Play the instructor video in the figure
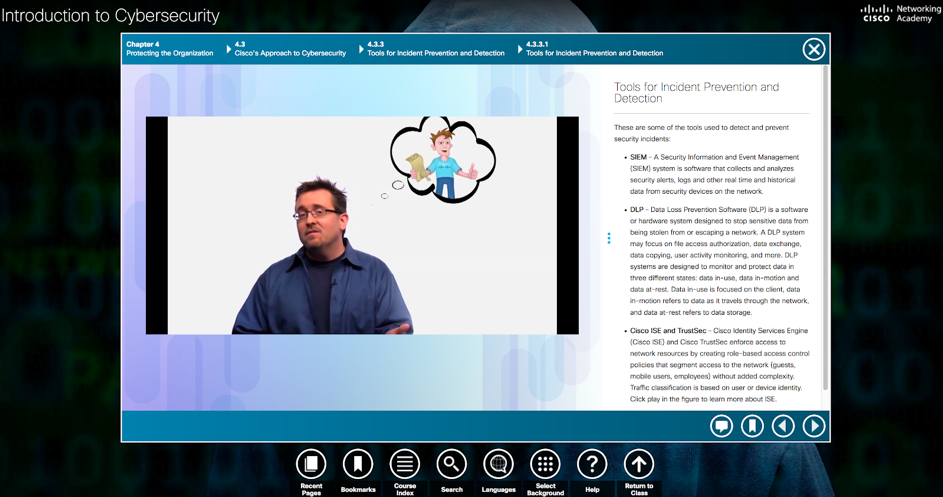 pos(362,225)
